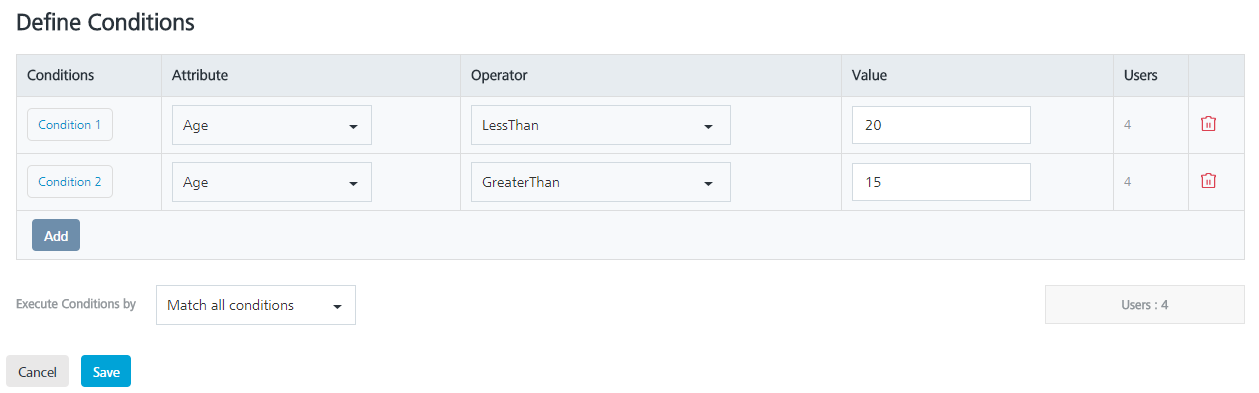Screen dimensions: 1259x393
Task: Click the Value field containing 15
Action: [941, 182]
